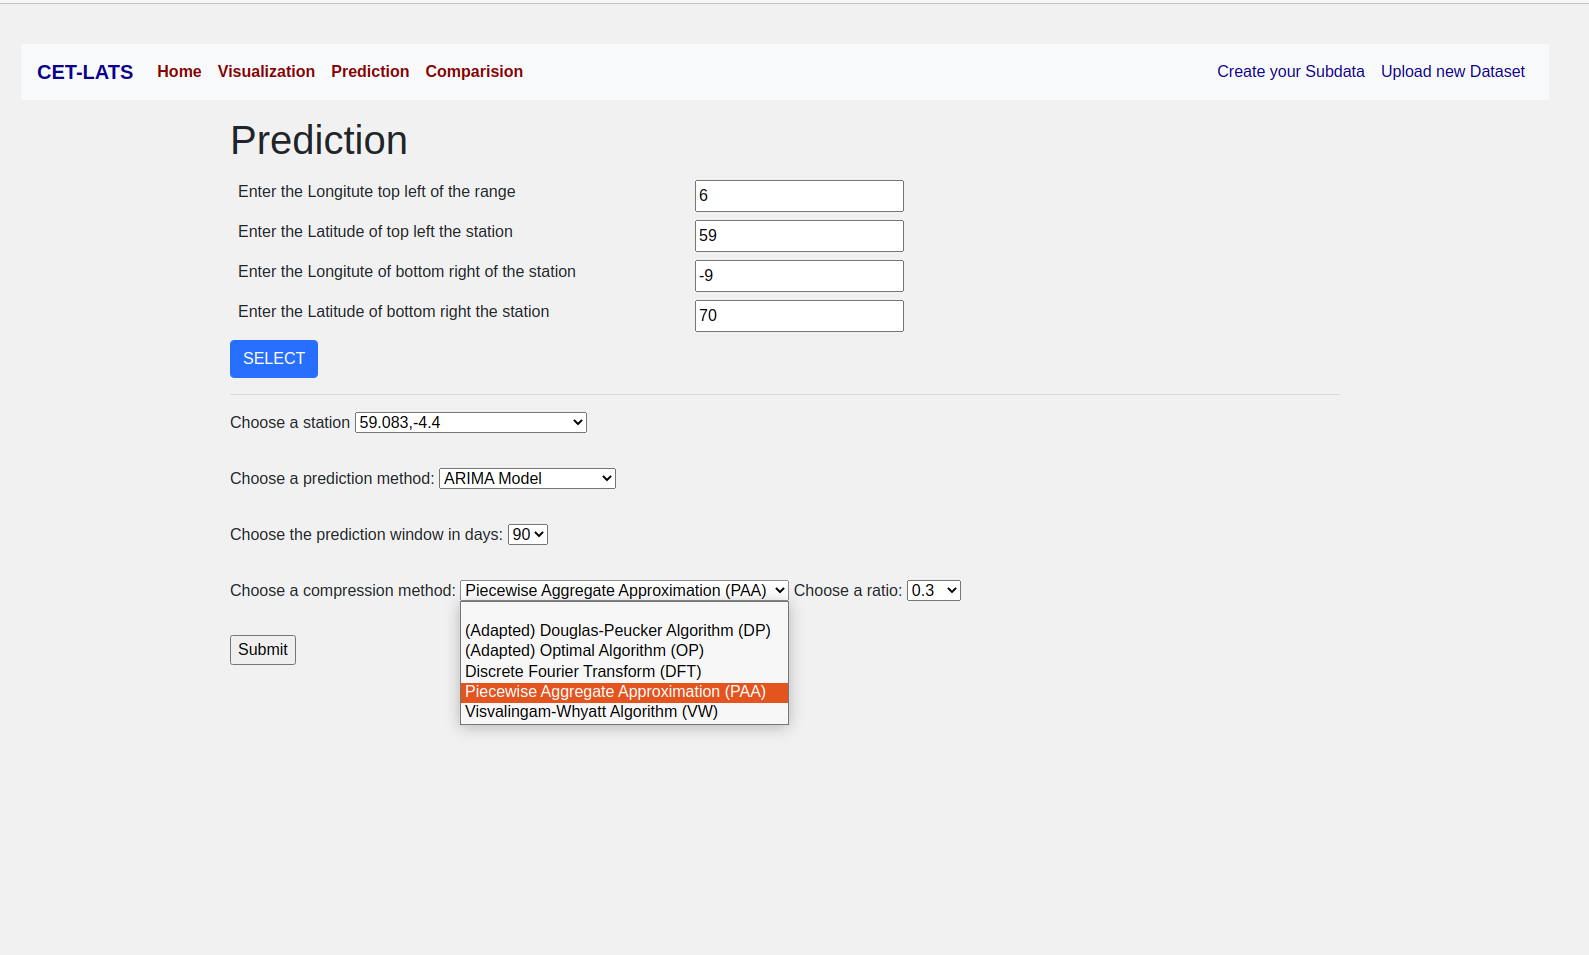The image size is (1589, 955).
Task: Click the Latitude bottom right input containing 70
Action: tap(798, 316)
